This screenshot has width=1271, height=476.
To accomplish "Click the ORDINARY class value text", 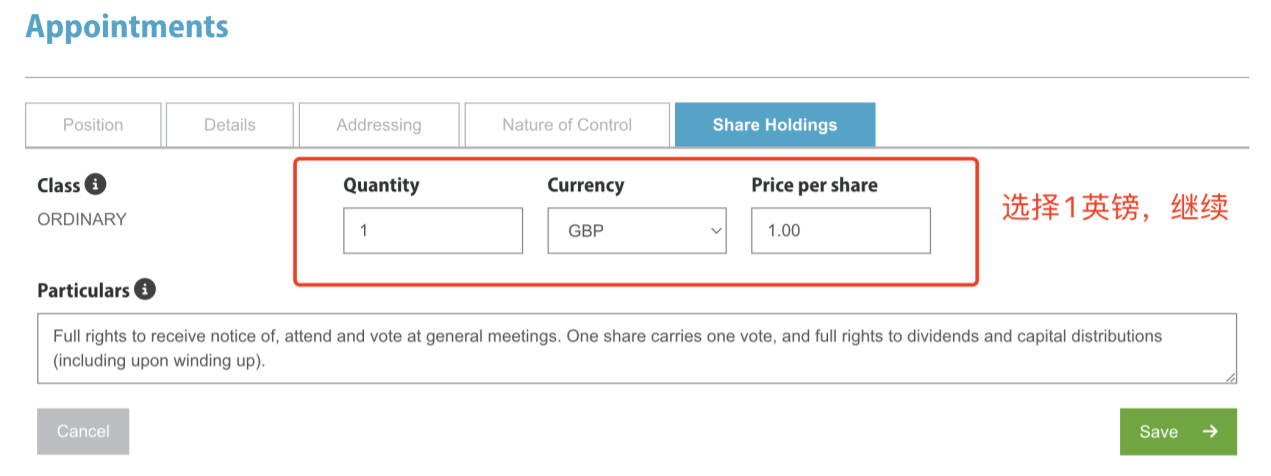I will (82, 219).
